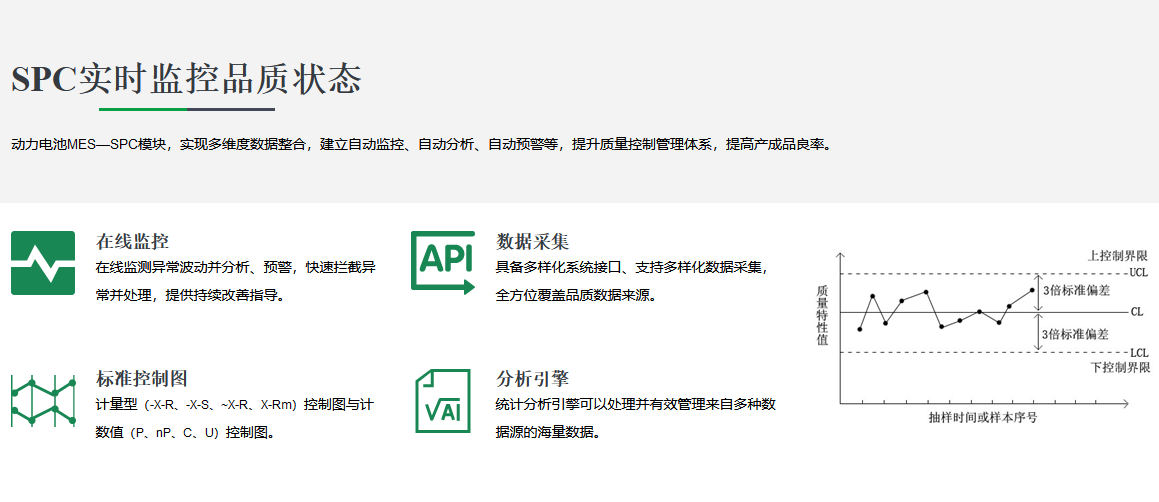Click the 分析引擎 heading
Screen dimensions: 1159x502
[532, 379]
